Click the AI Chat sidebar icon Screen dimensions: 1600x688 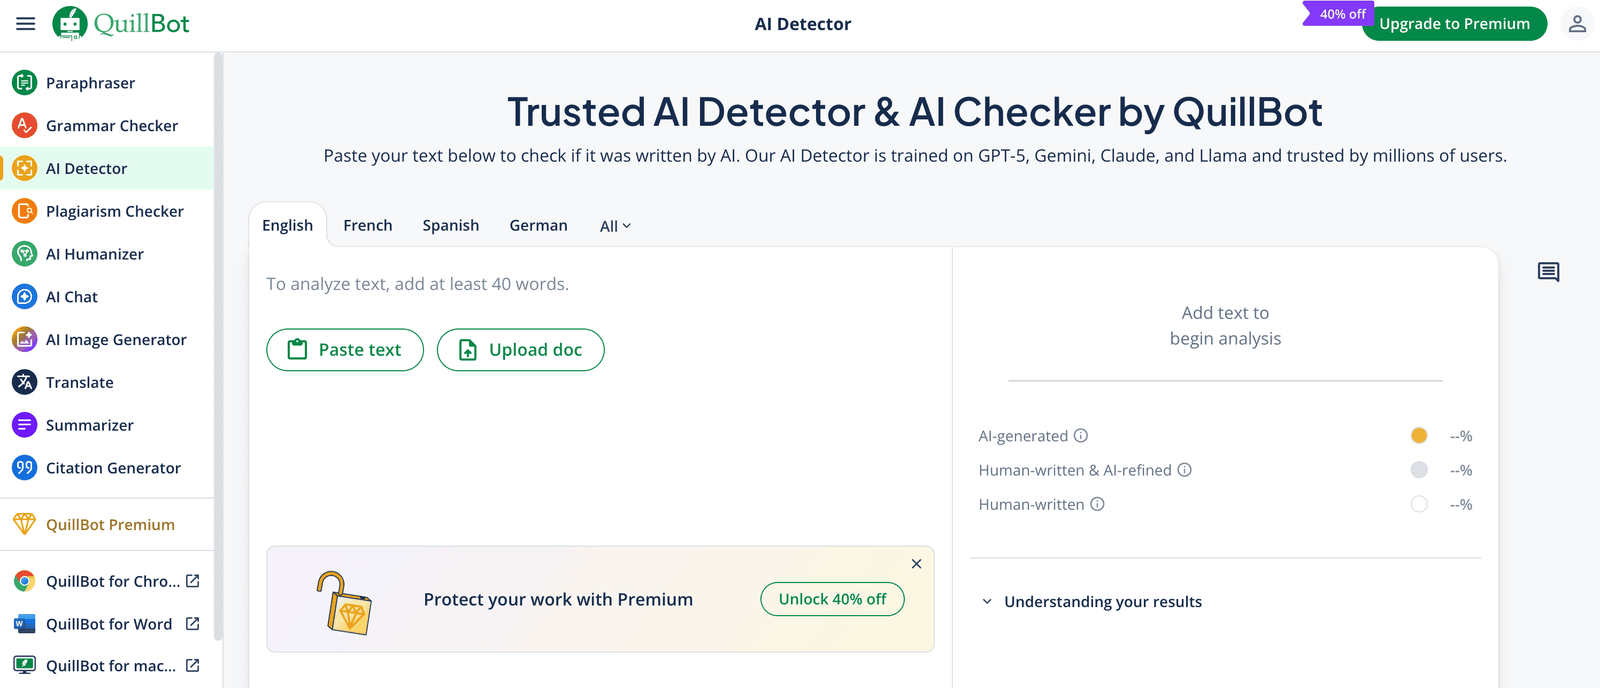(25, 297)
